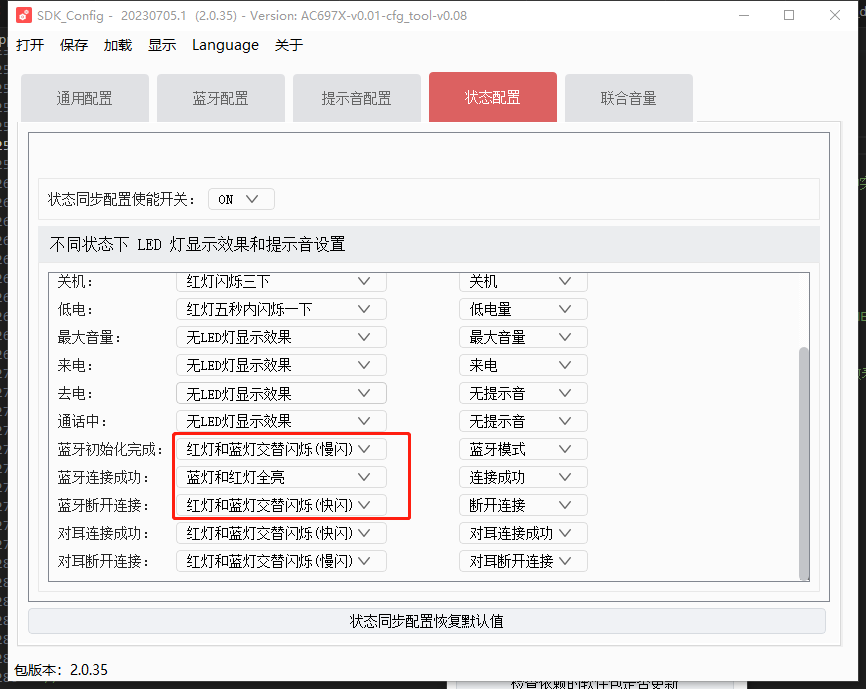Viewport: 866px width, 689px height.
Task: Open the 加载 menu
Action: [x=118, y=45]
